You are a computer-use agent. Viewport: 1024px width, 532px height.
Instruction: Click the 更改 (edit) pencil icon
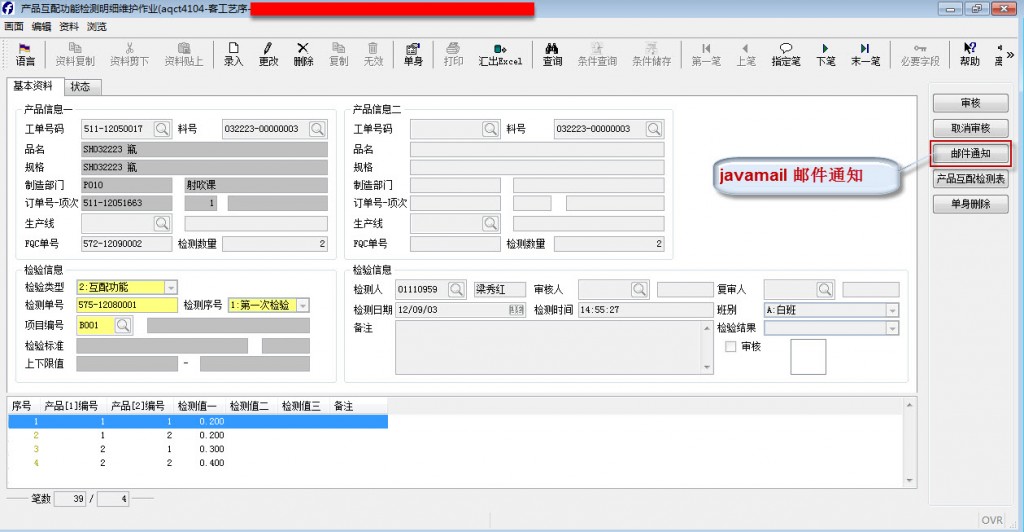pyautogui.click(x=268, y=53)
